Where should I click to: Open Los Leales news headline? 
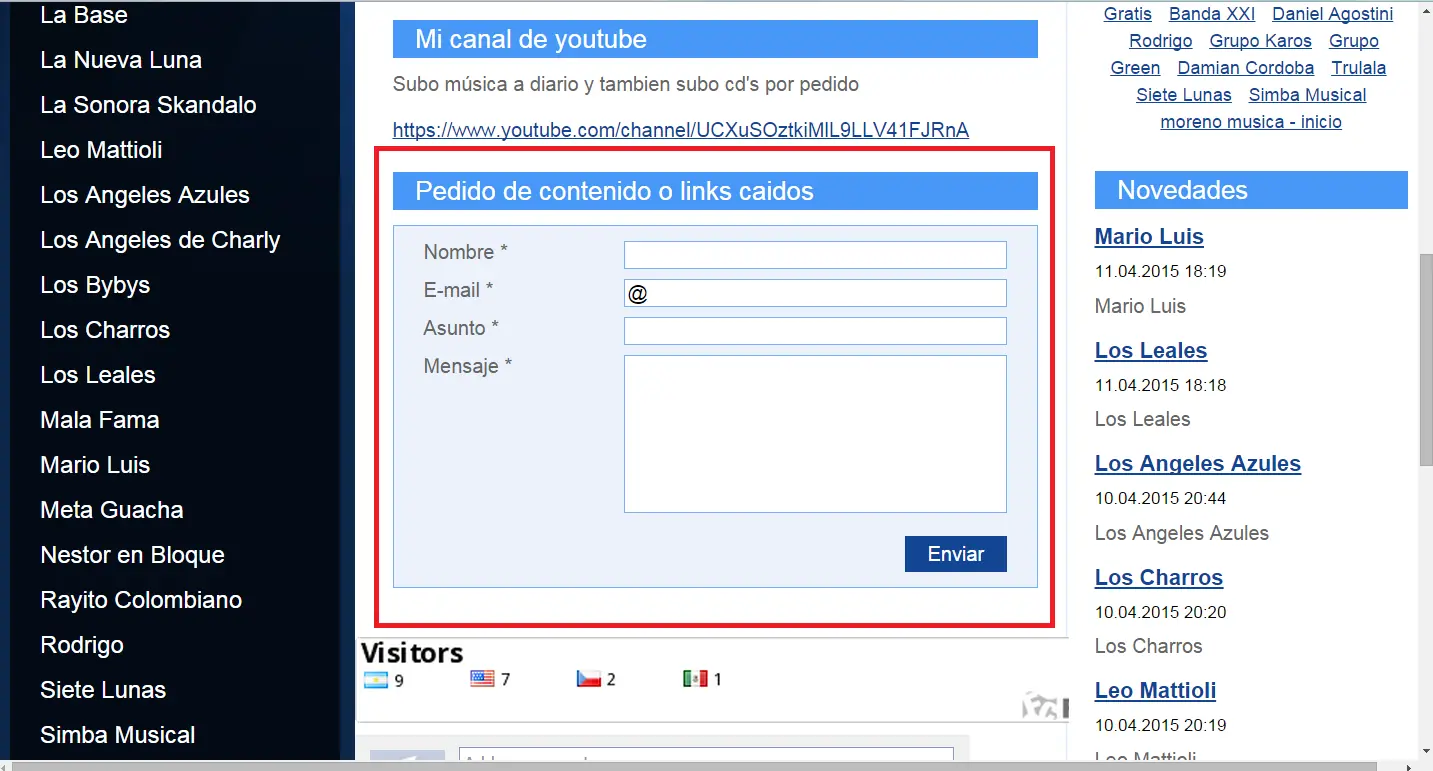pos(1151,351)
